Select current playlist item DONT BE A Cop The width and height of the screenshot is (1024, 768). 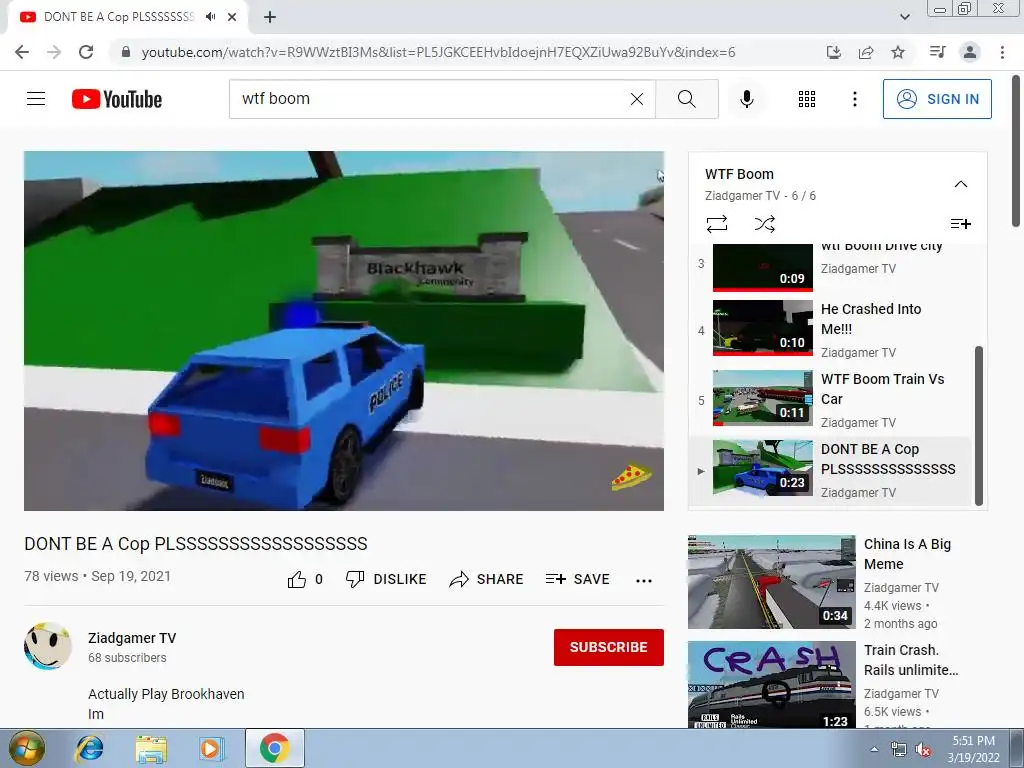[x=829, y=470]
